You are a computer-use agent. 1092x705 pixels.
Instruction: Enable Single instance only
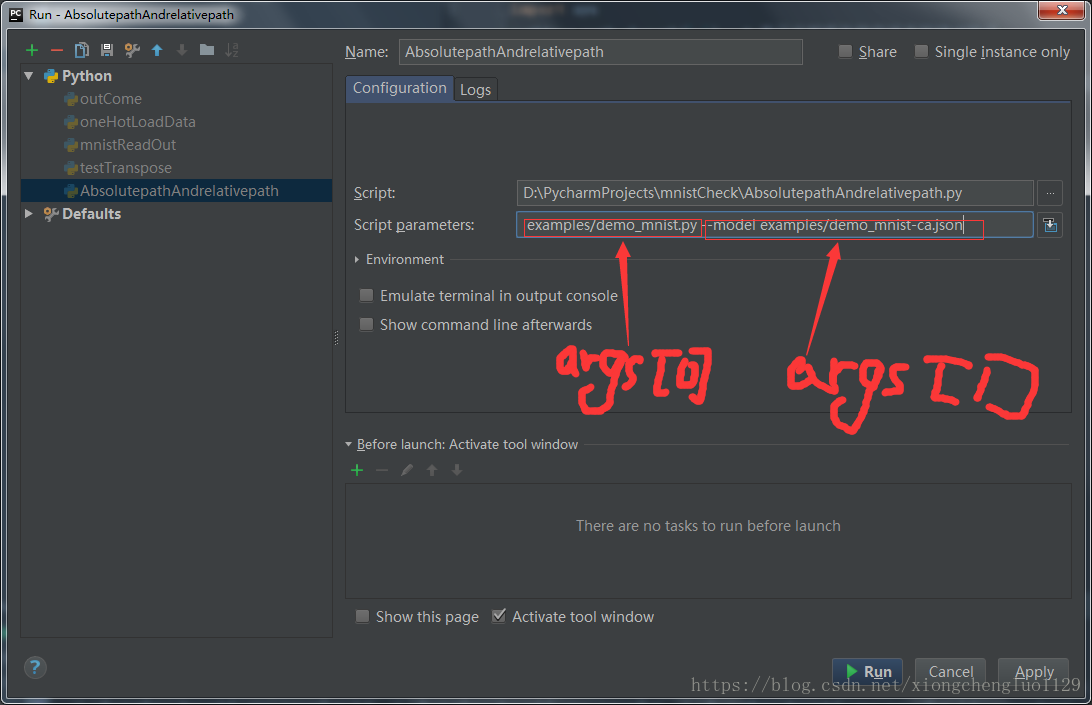tap(921, 52)
